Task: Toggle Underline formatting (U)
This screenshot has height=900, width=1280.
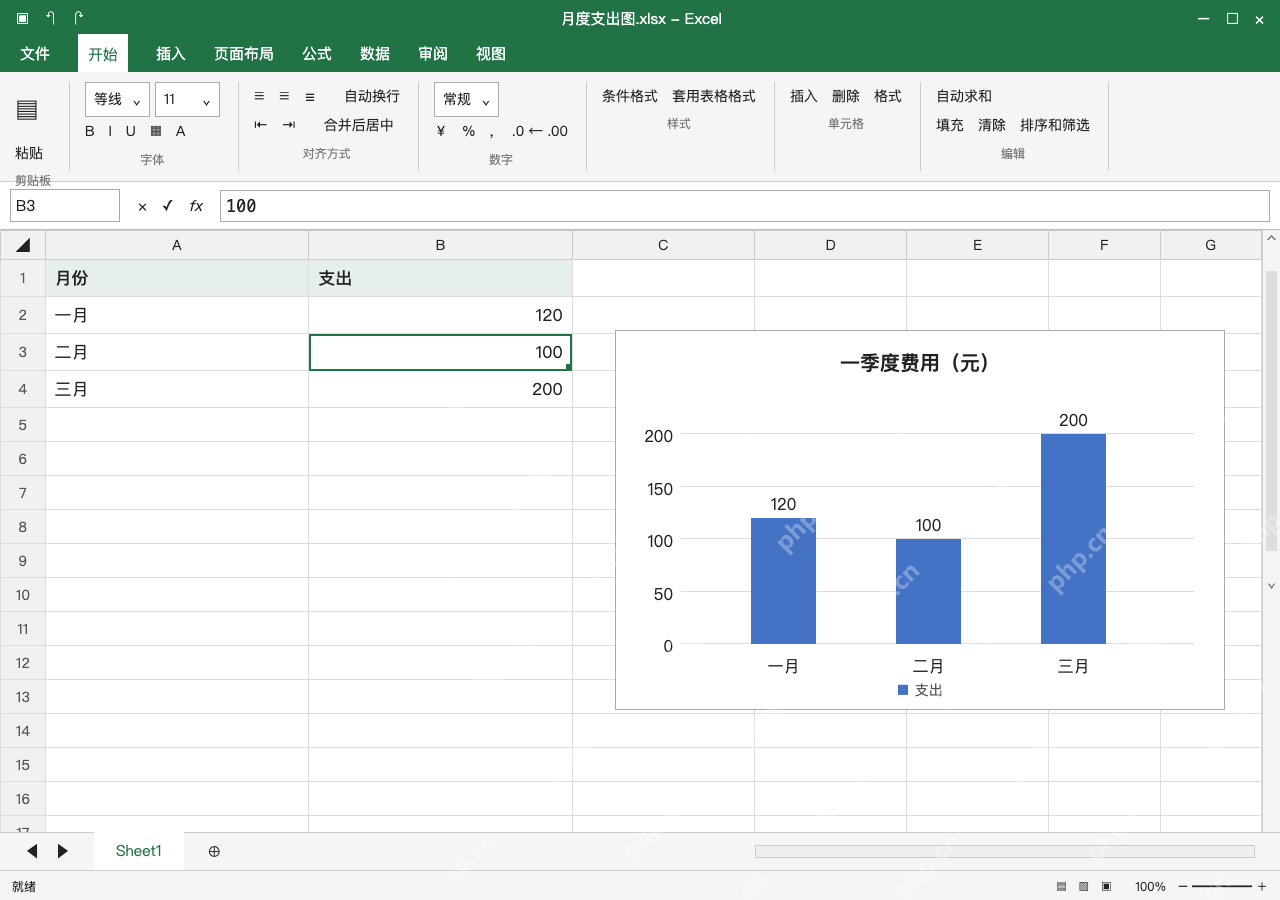Action: [x=130, y=131]
